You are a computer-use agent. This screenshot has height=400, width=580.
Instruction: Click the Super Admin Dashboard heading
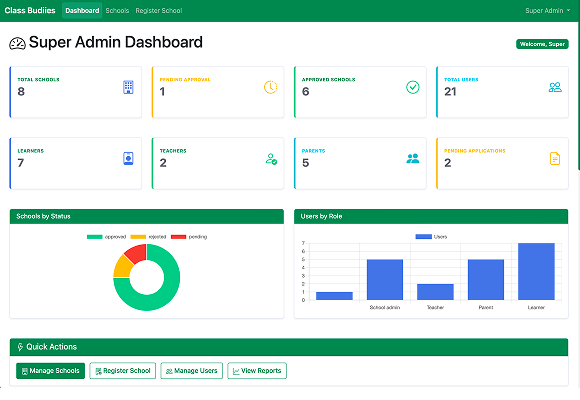[116, 42]
